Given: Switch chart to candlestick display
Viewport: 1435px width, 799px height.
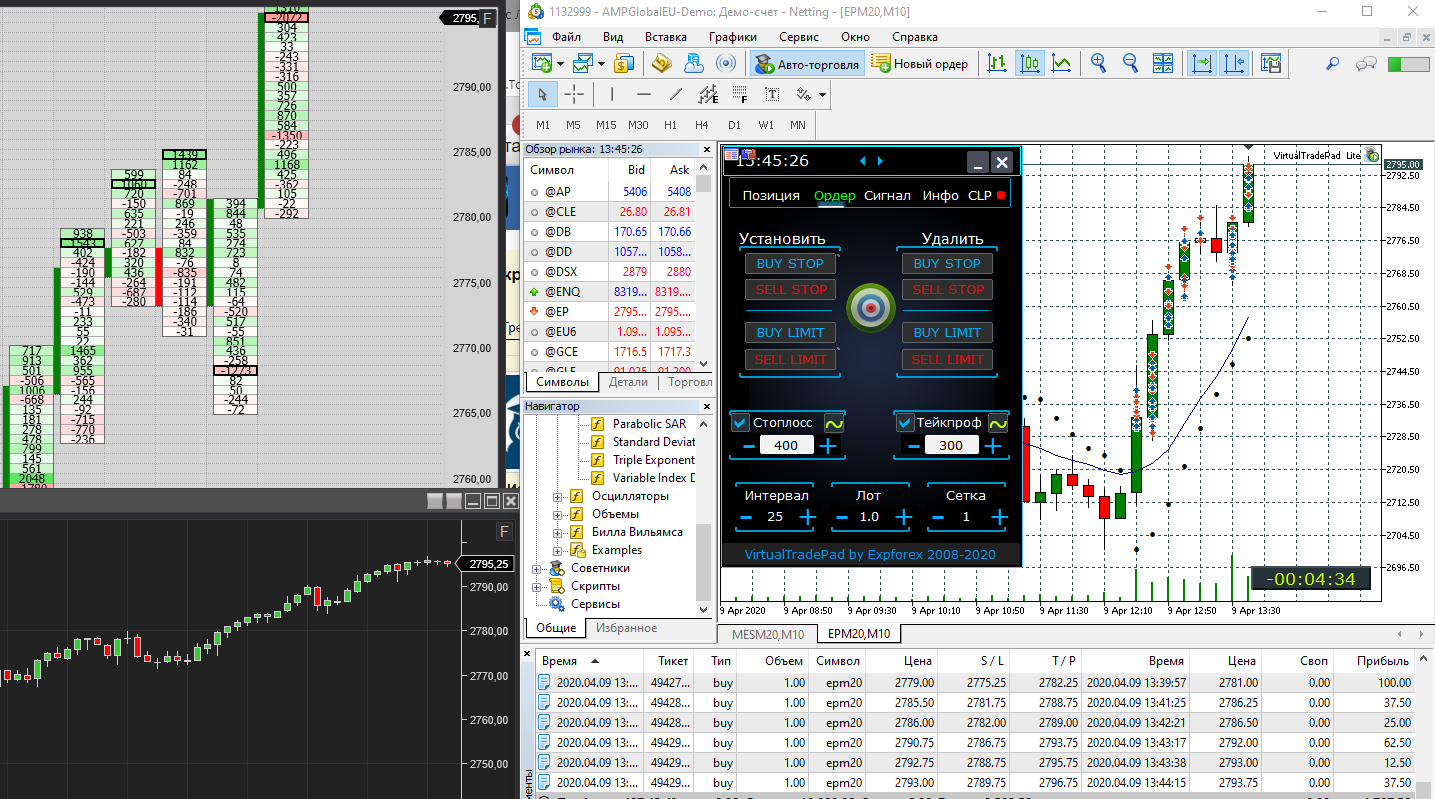Looking at the screenshot, I should pos(1030,63).
